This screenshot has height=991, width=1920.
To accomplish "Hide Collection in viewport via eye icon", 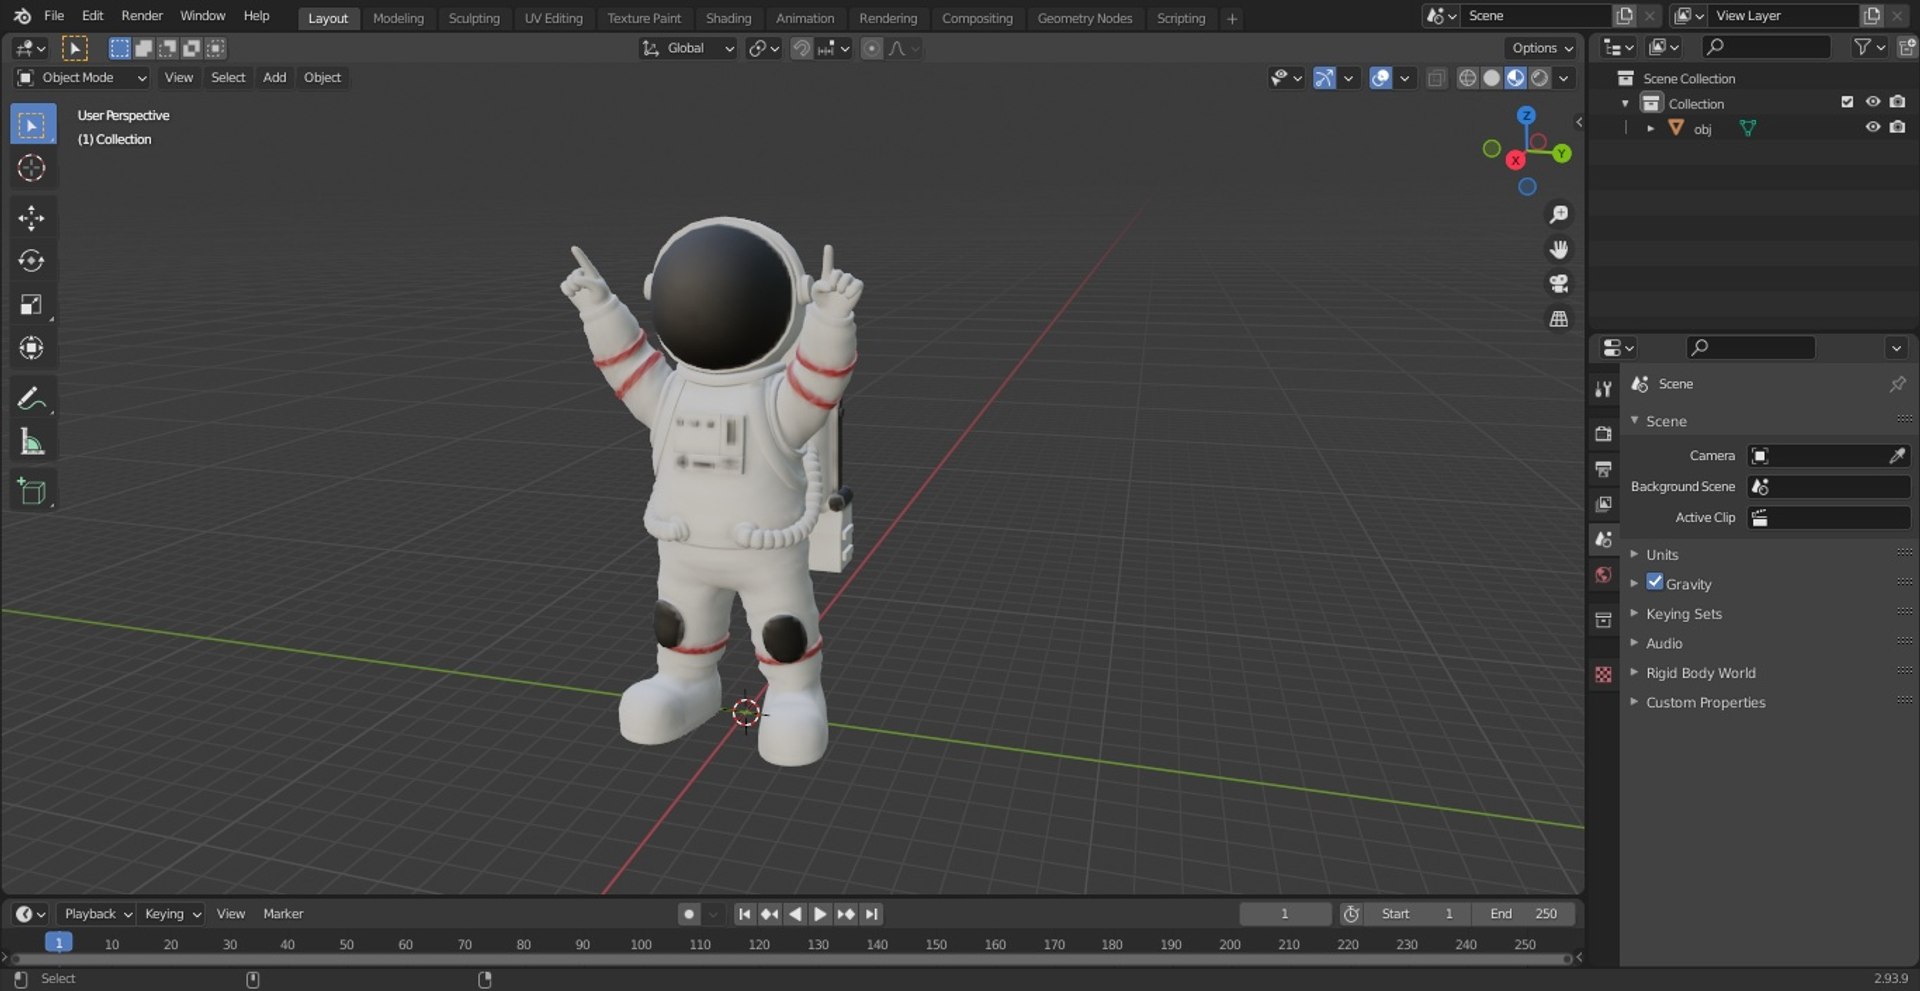I will point(1873,102).
